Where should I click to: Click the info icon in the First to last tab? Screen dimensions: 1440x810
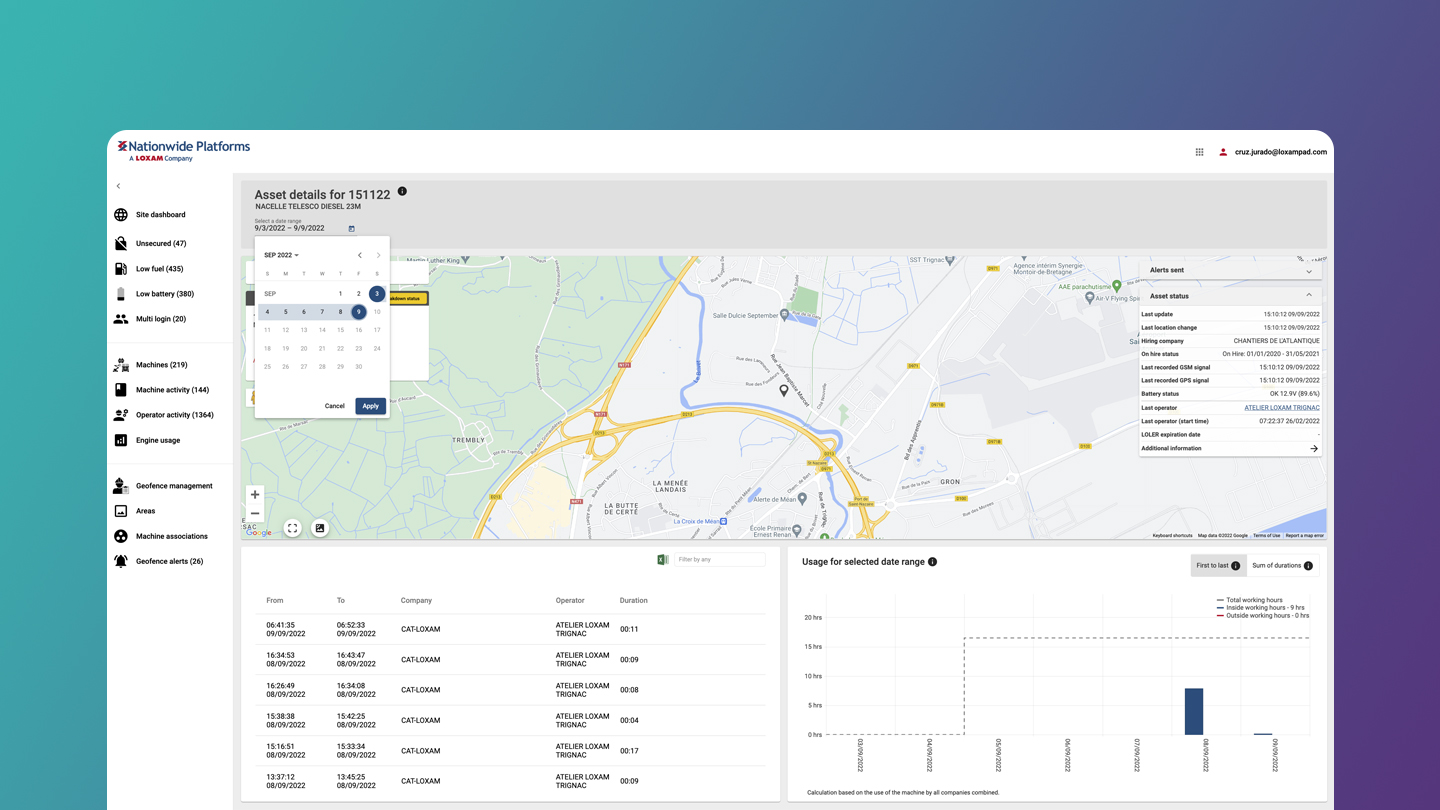point(1236,566)
